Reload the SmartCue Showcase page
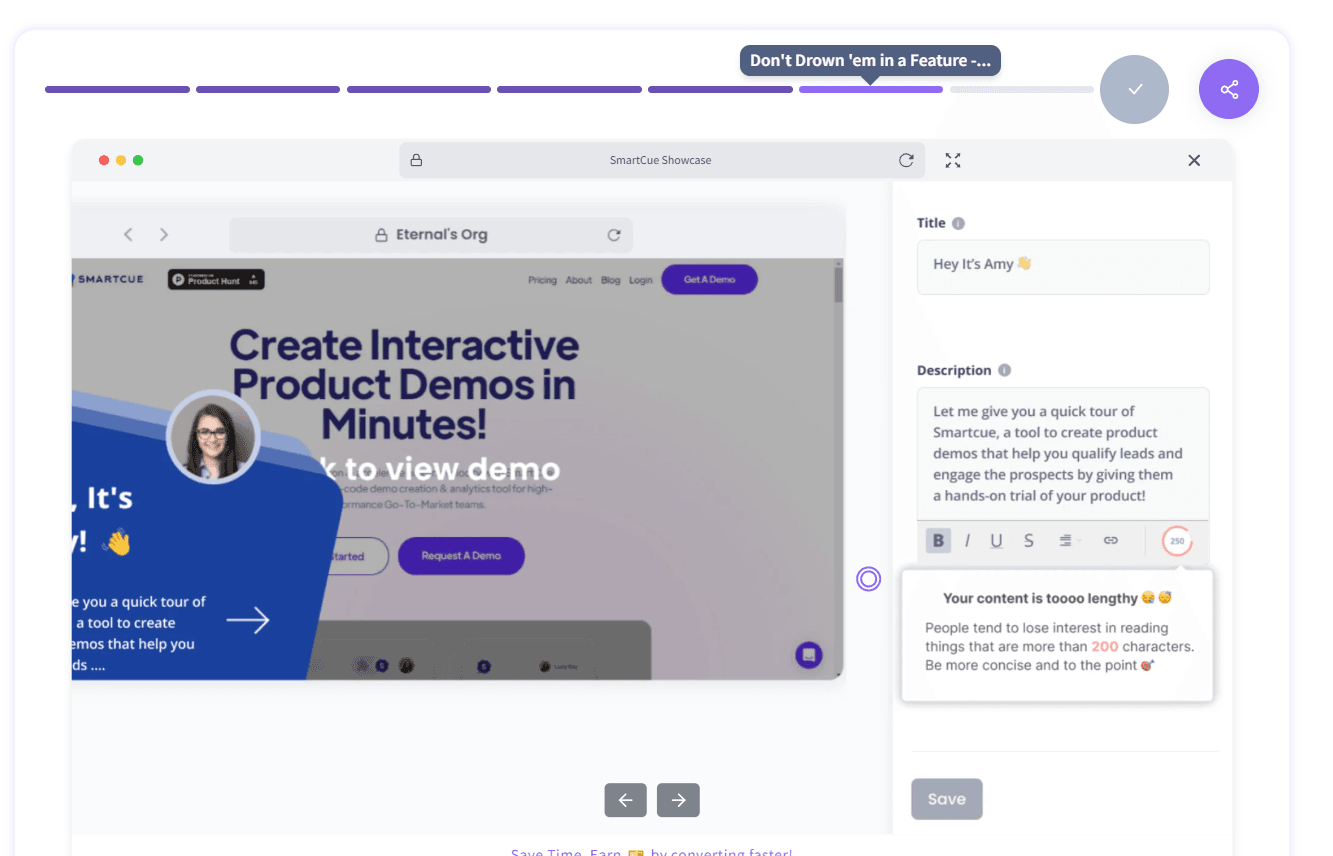Viewport: 1333px width, 856px height. 906,160
